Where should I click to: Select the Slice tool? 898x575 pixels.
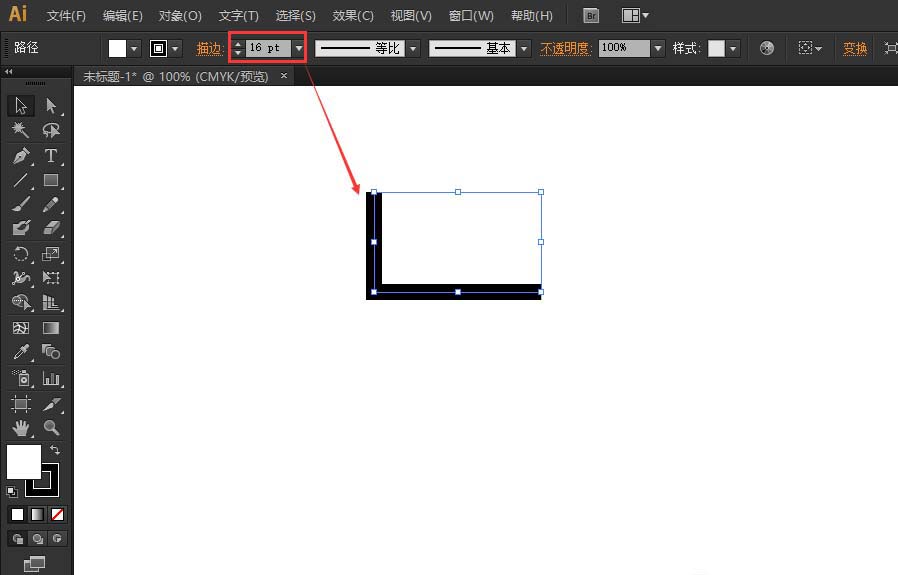click(x=51, y=404)
